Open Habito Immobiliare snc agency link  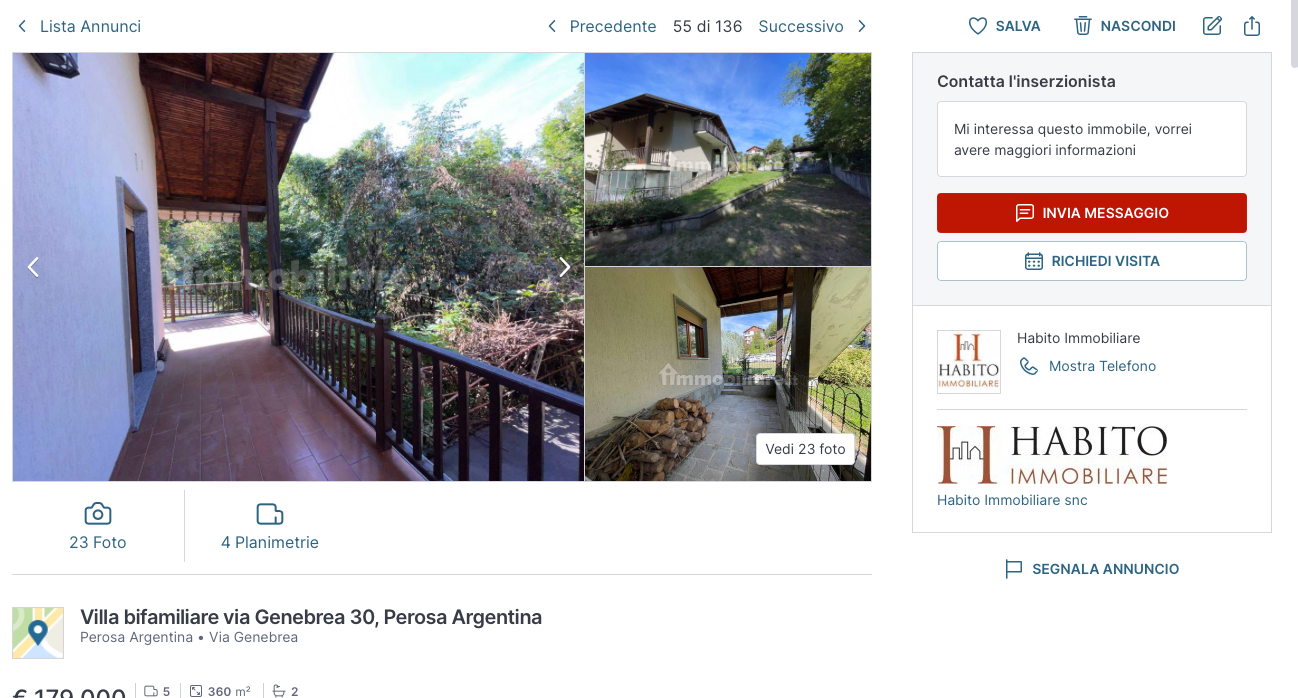tap(1012, 500)
